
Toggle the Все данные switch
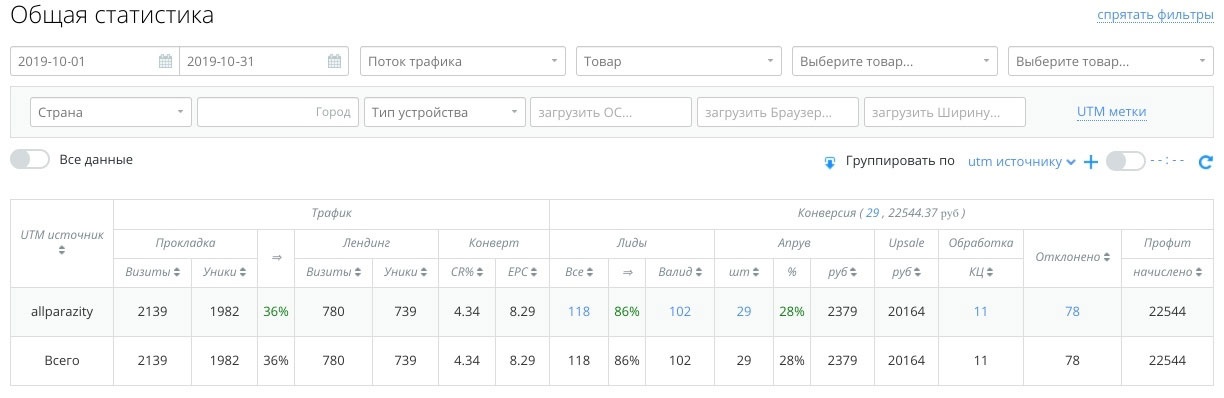pos(30,159)
